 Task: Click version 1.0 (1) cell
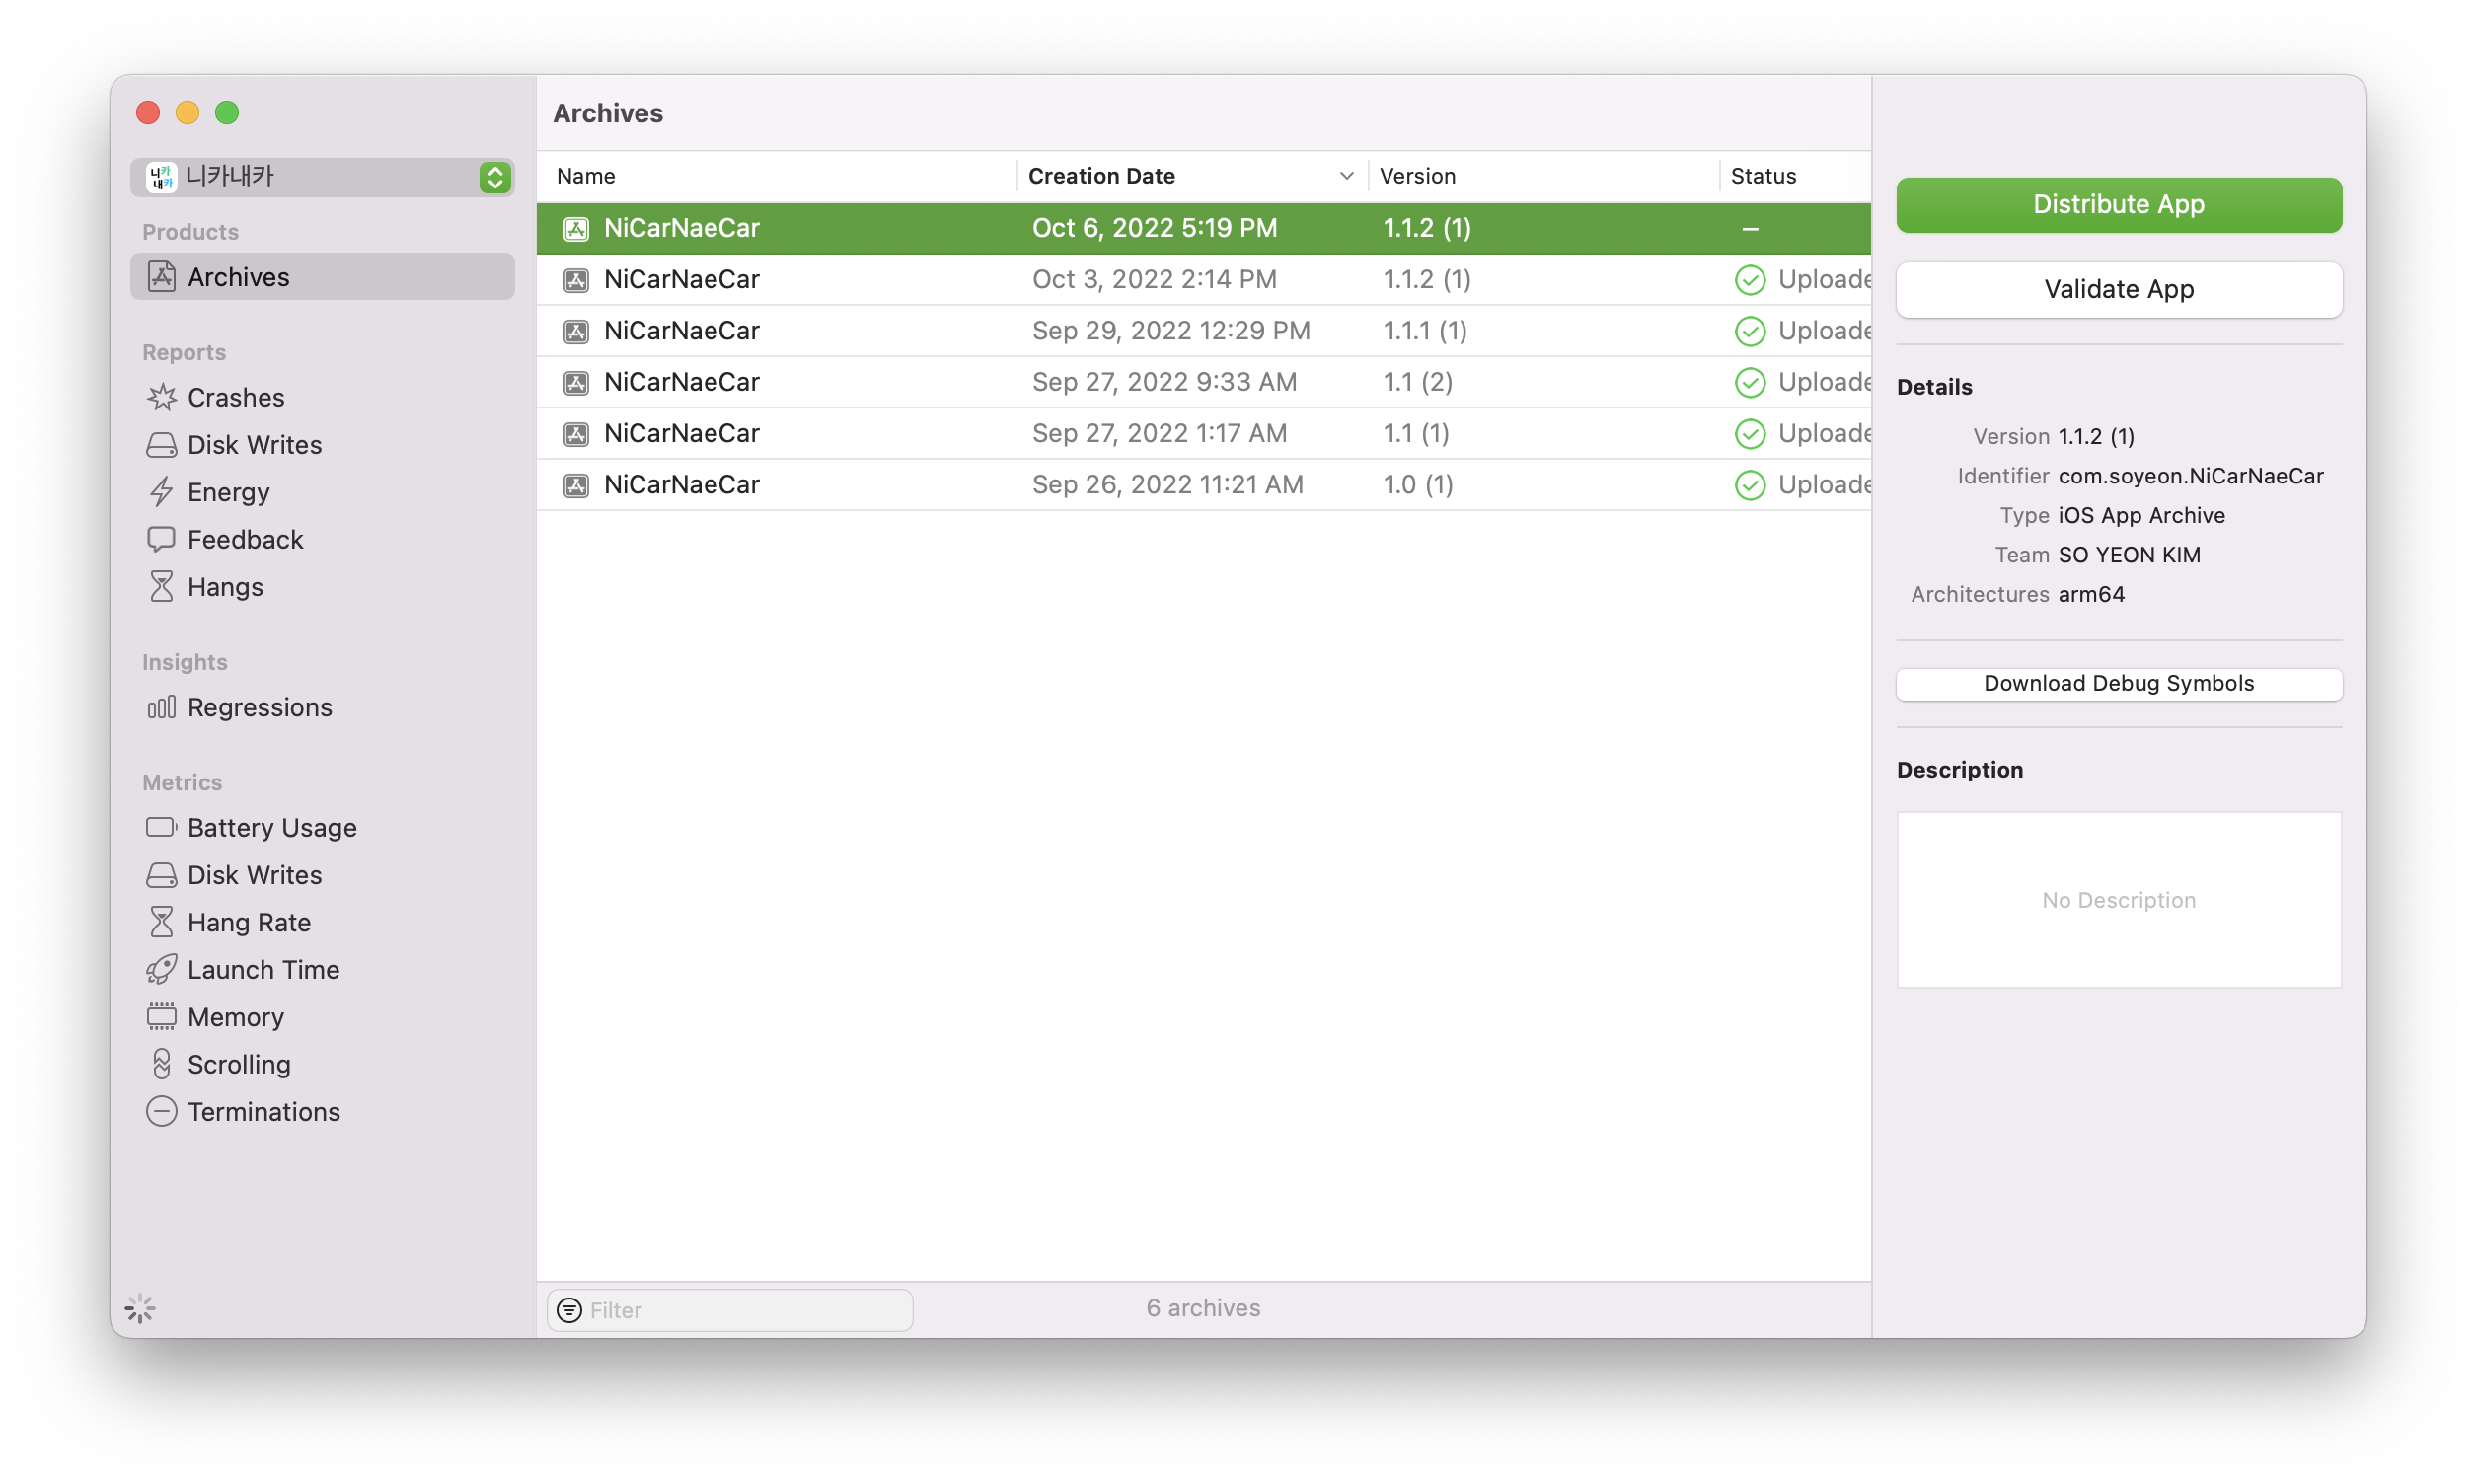pyautogui.click(x=1418, y=485)
